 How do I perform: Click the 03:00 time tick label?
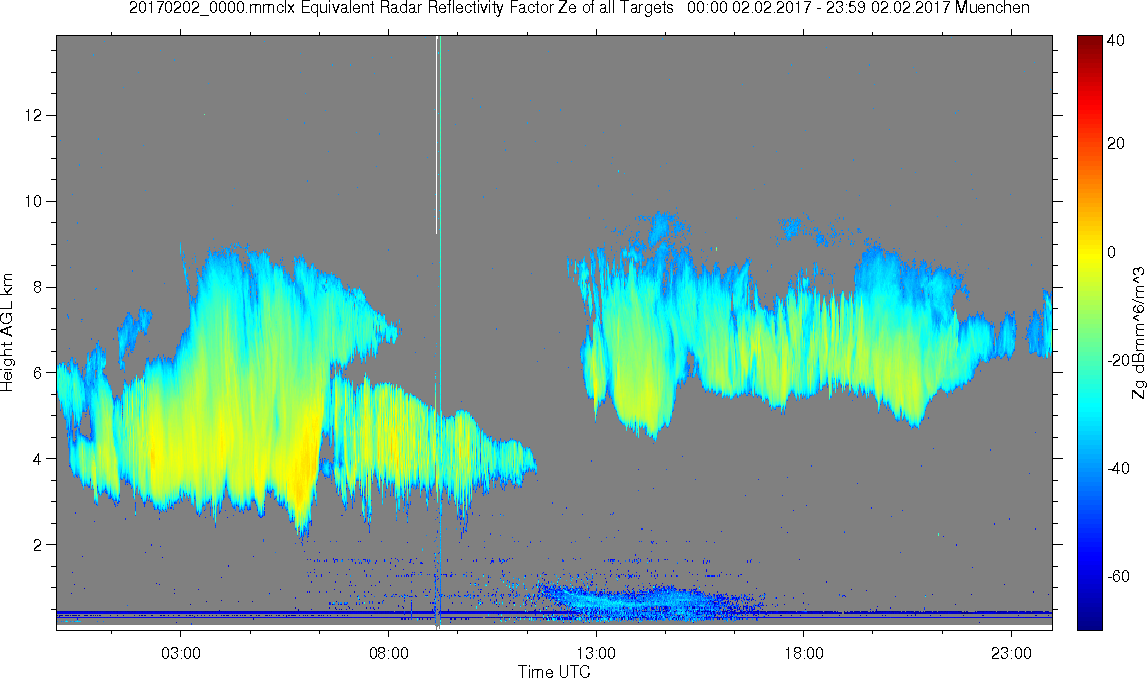(181, 653)
